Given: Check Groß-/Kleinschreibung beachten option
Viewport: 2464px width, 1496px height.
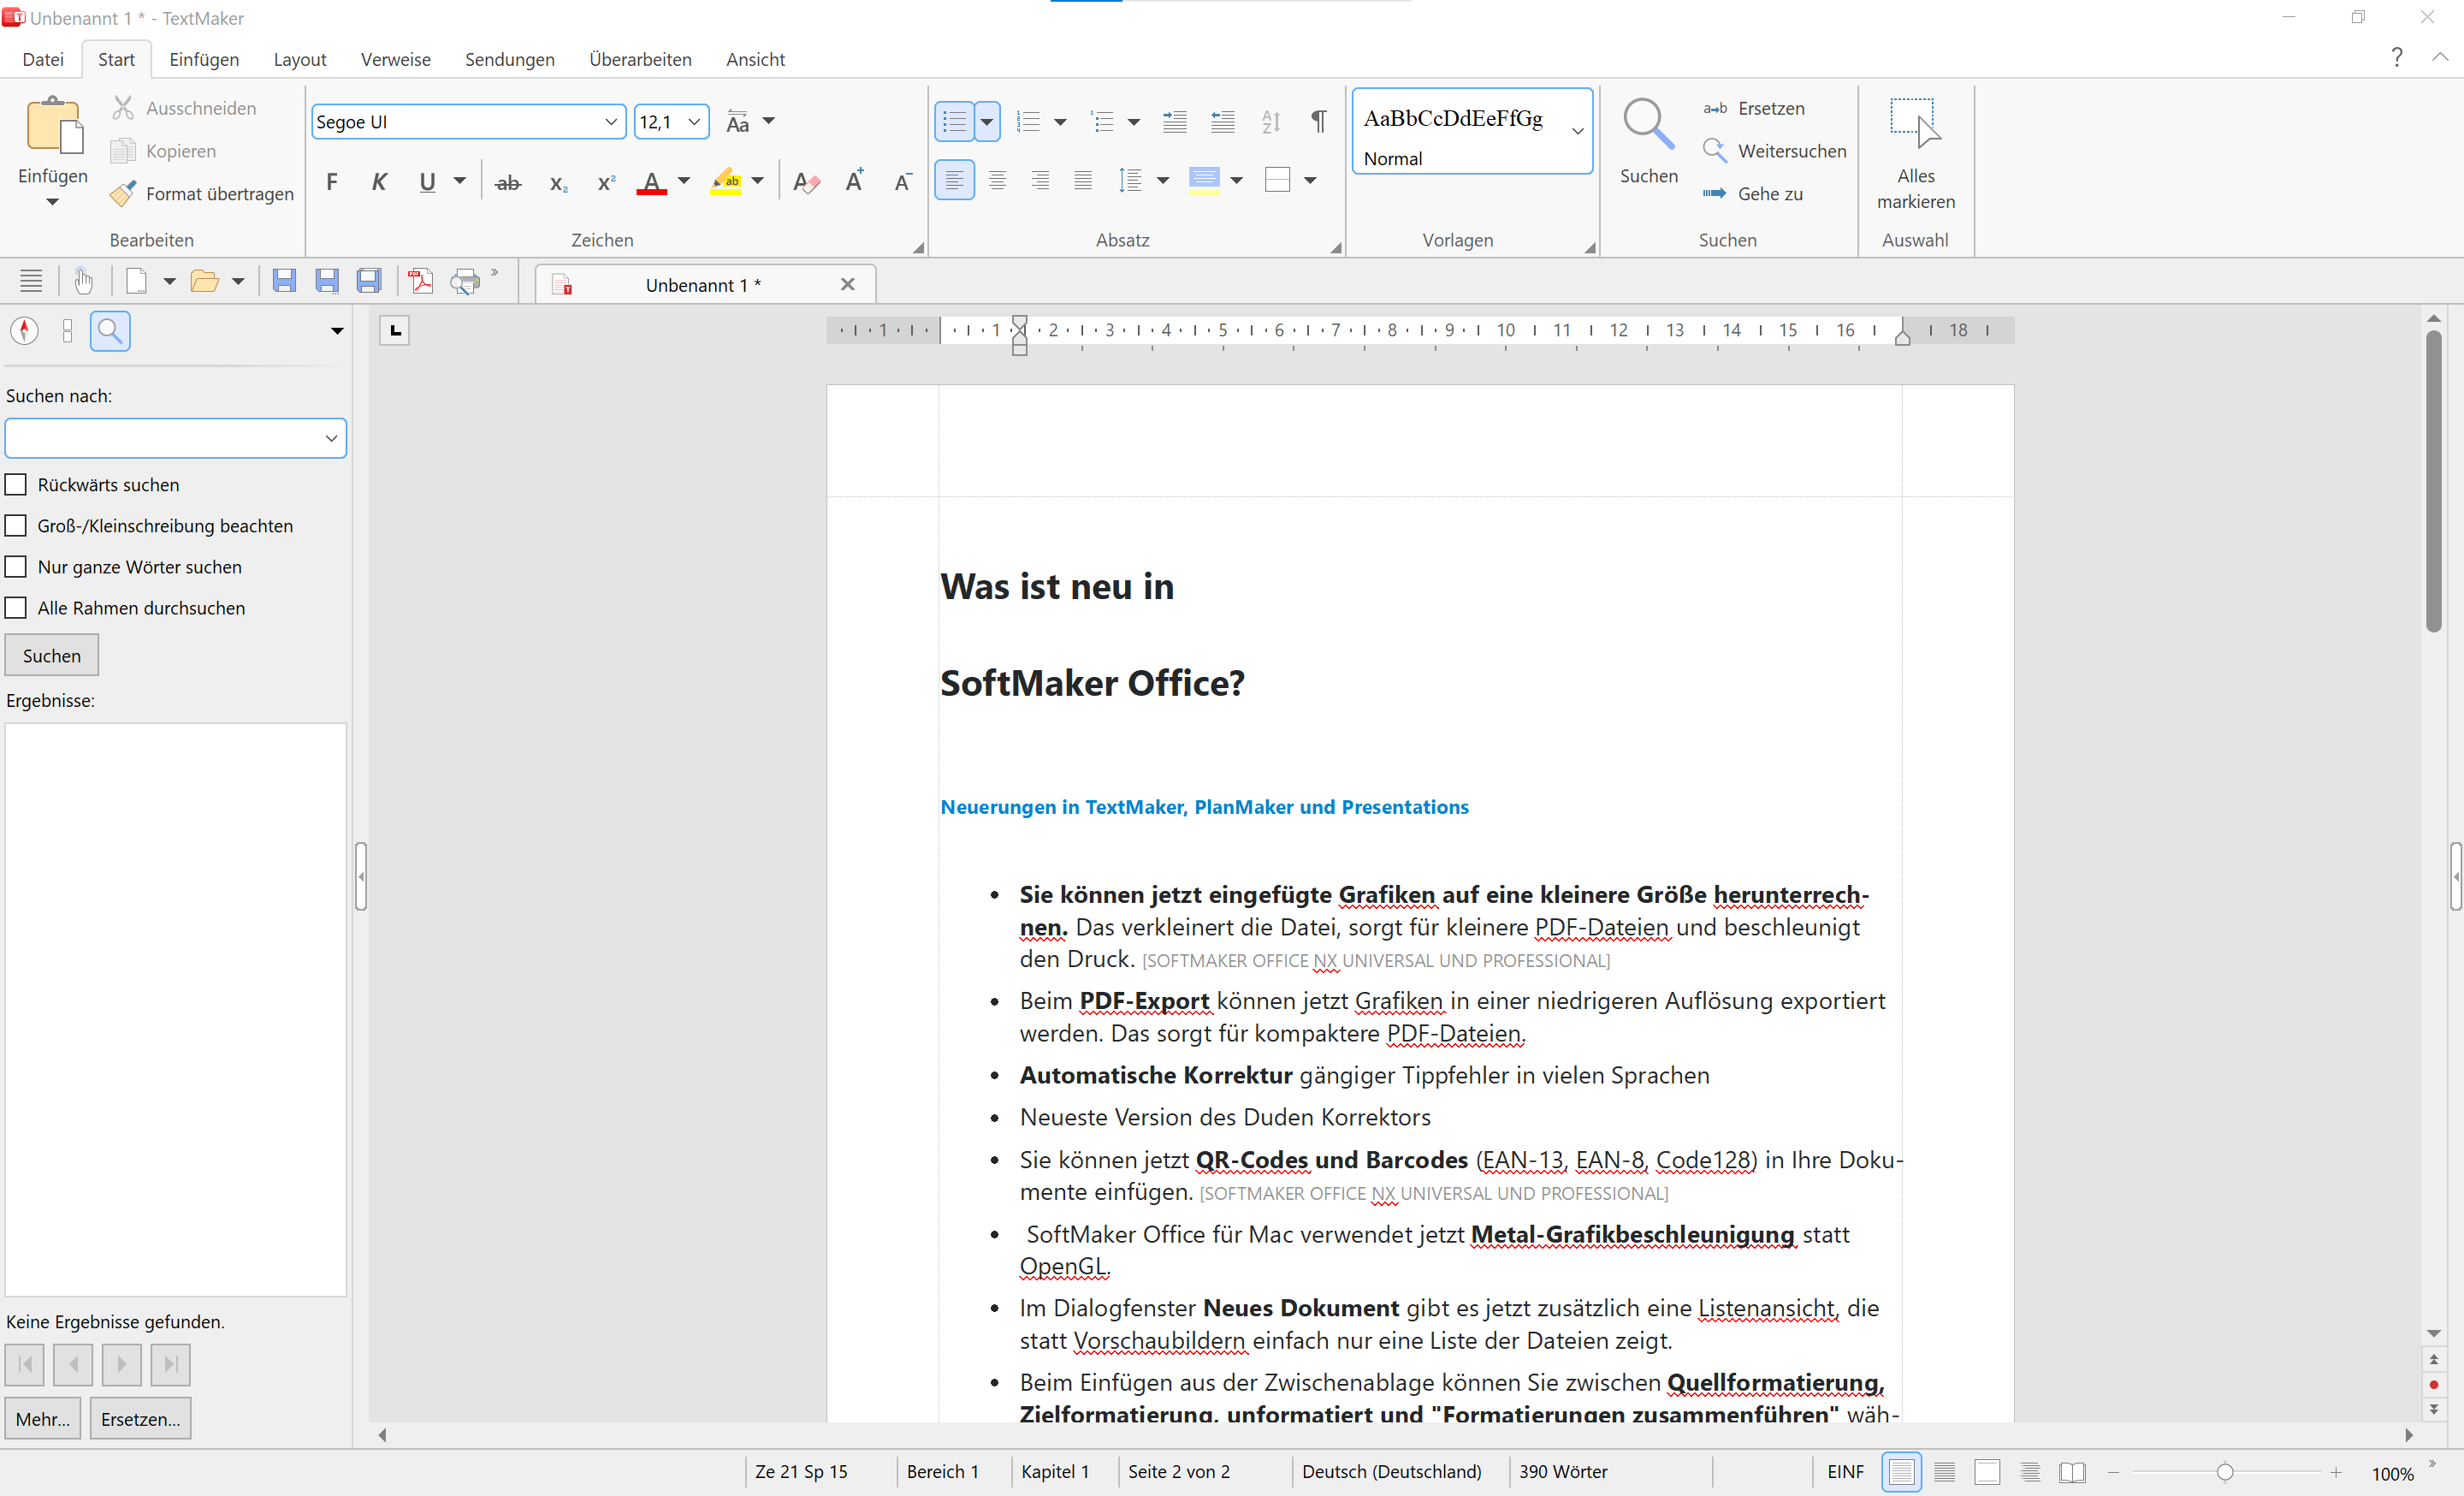Looking at the screenshot, I should point(16,526).
